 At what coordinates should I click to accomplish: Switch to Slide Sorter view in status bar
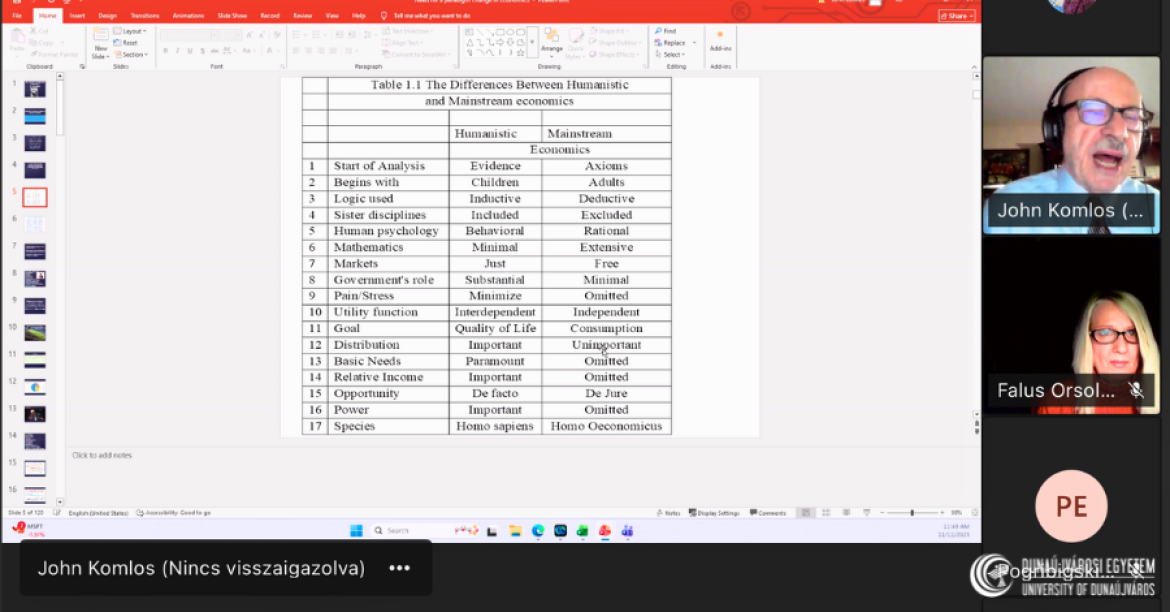(824, 513)
